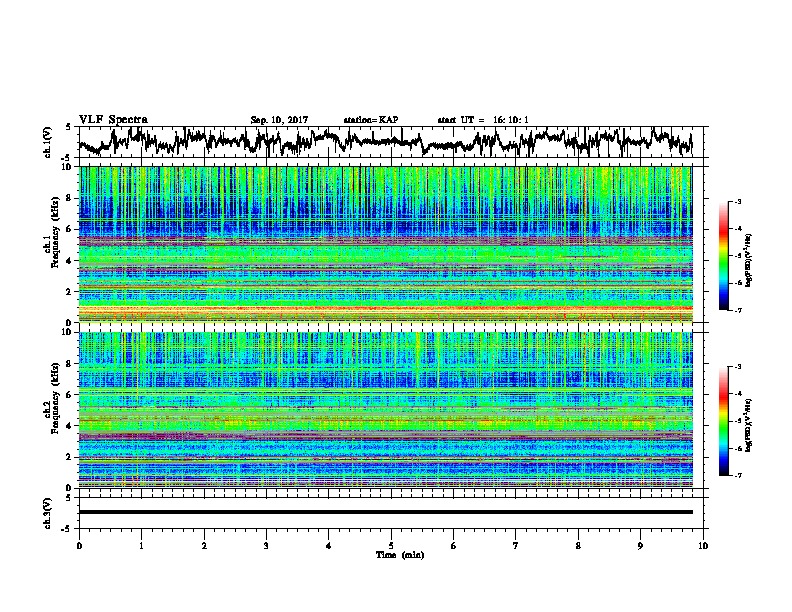Click the "4" kHz tick of ch.1 spectrogram

[70, 261]
